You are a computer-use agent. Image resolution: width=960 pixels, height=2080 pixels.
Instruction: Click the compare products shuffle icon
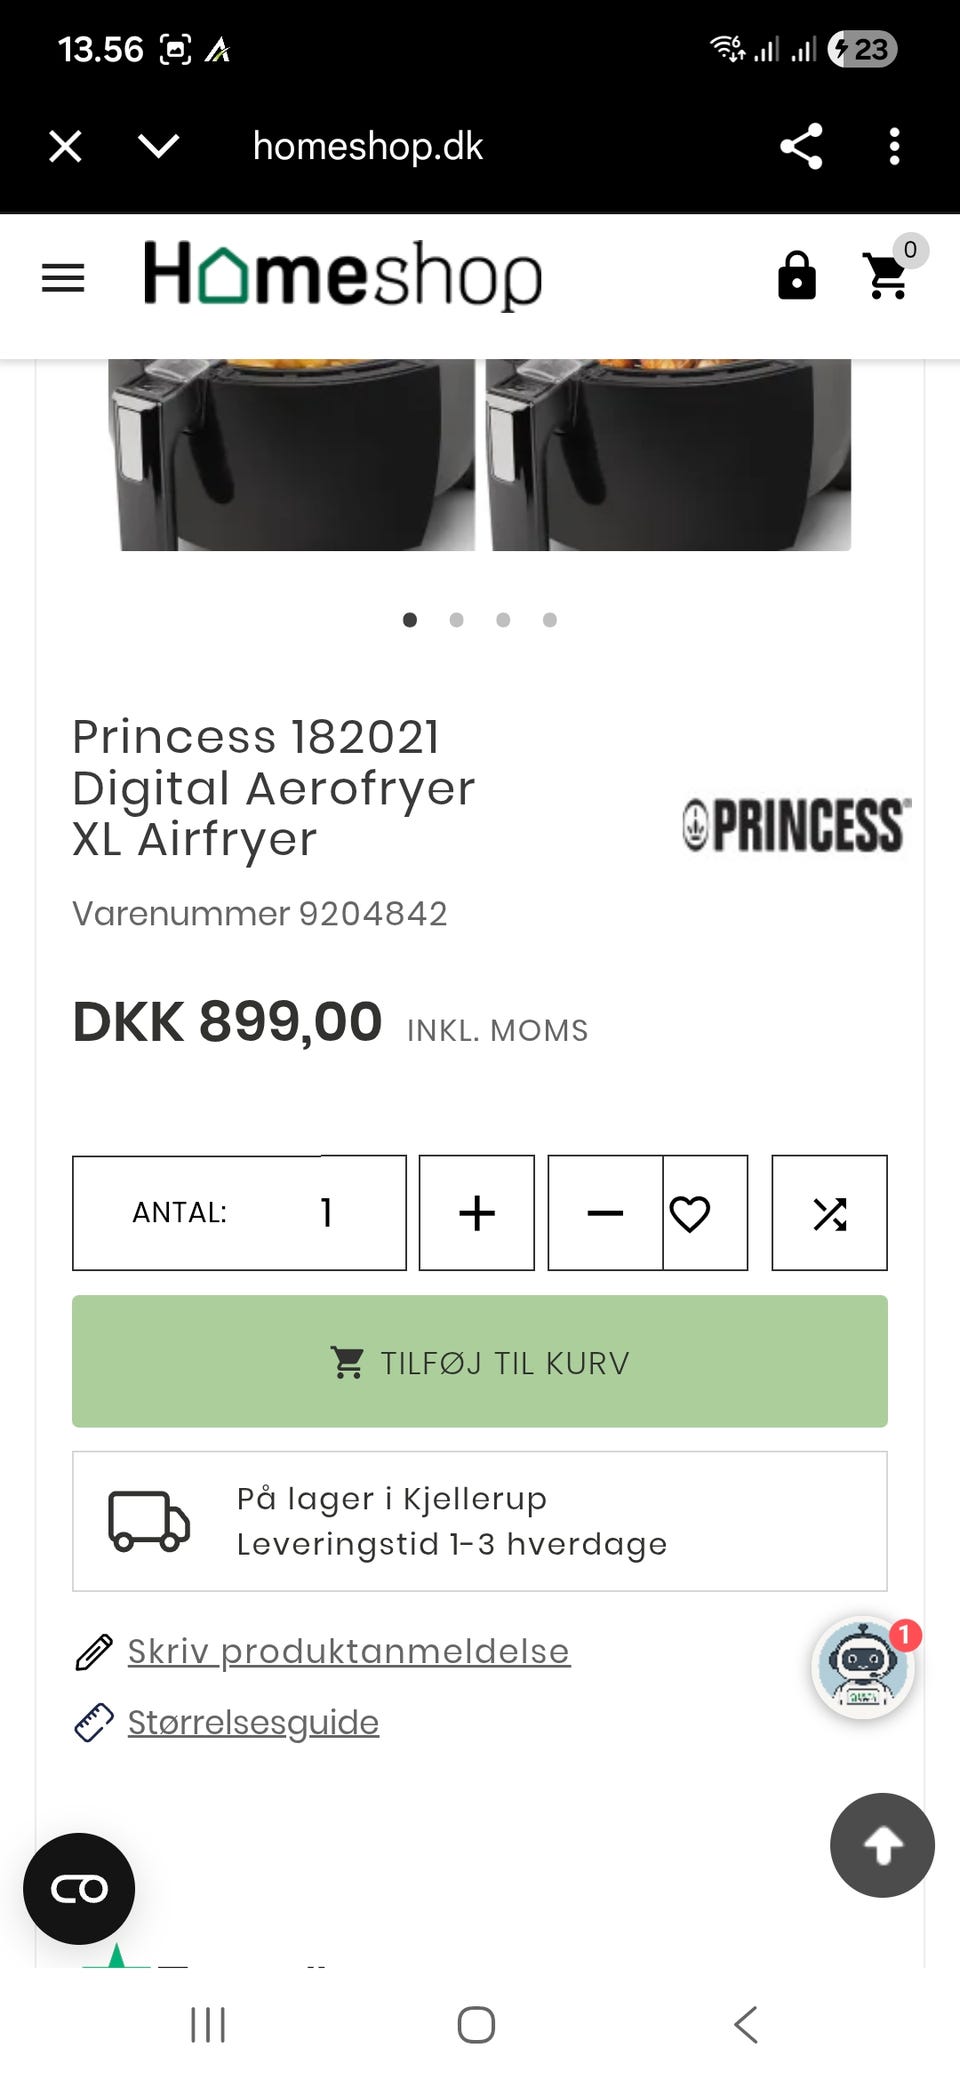829,1213
